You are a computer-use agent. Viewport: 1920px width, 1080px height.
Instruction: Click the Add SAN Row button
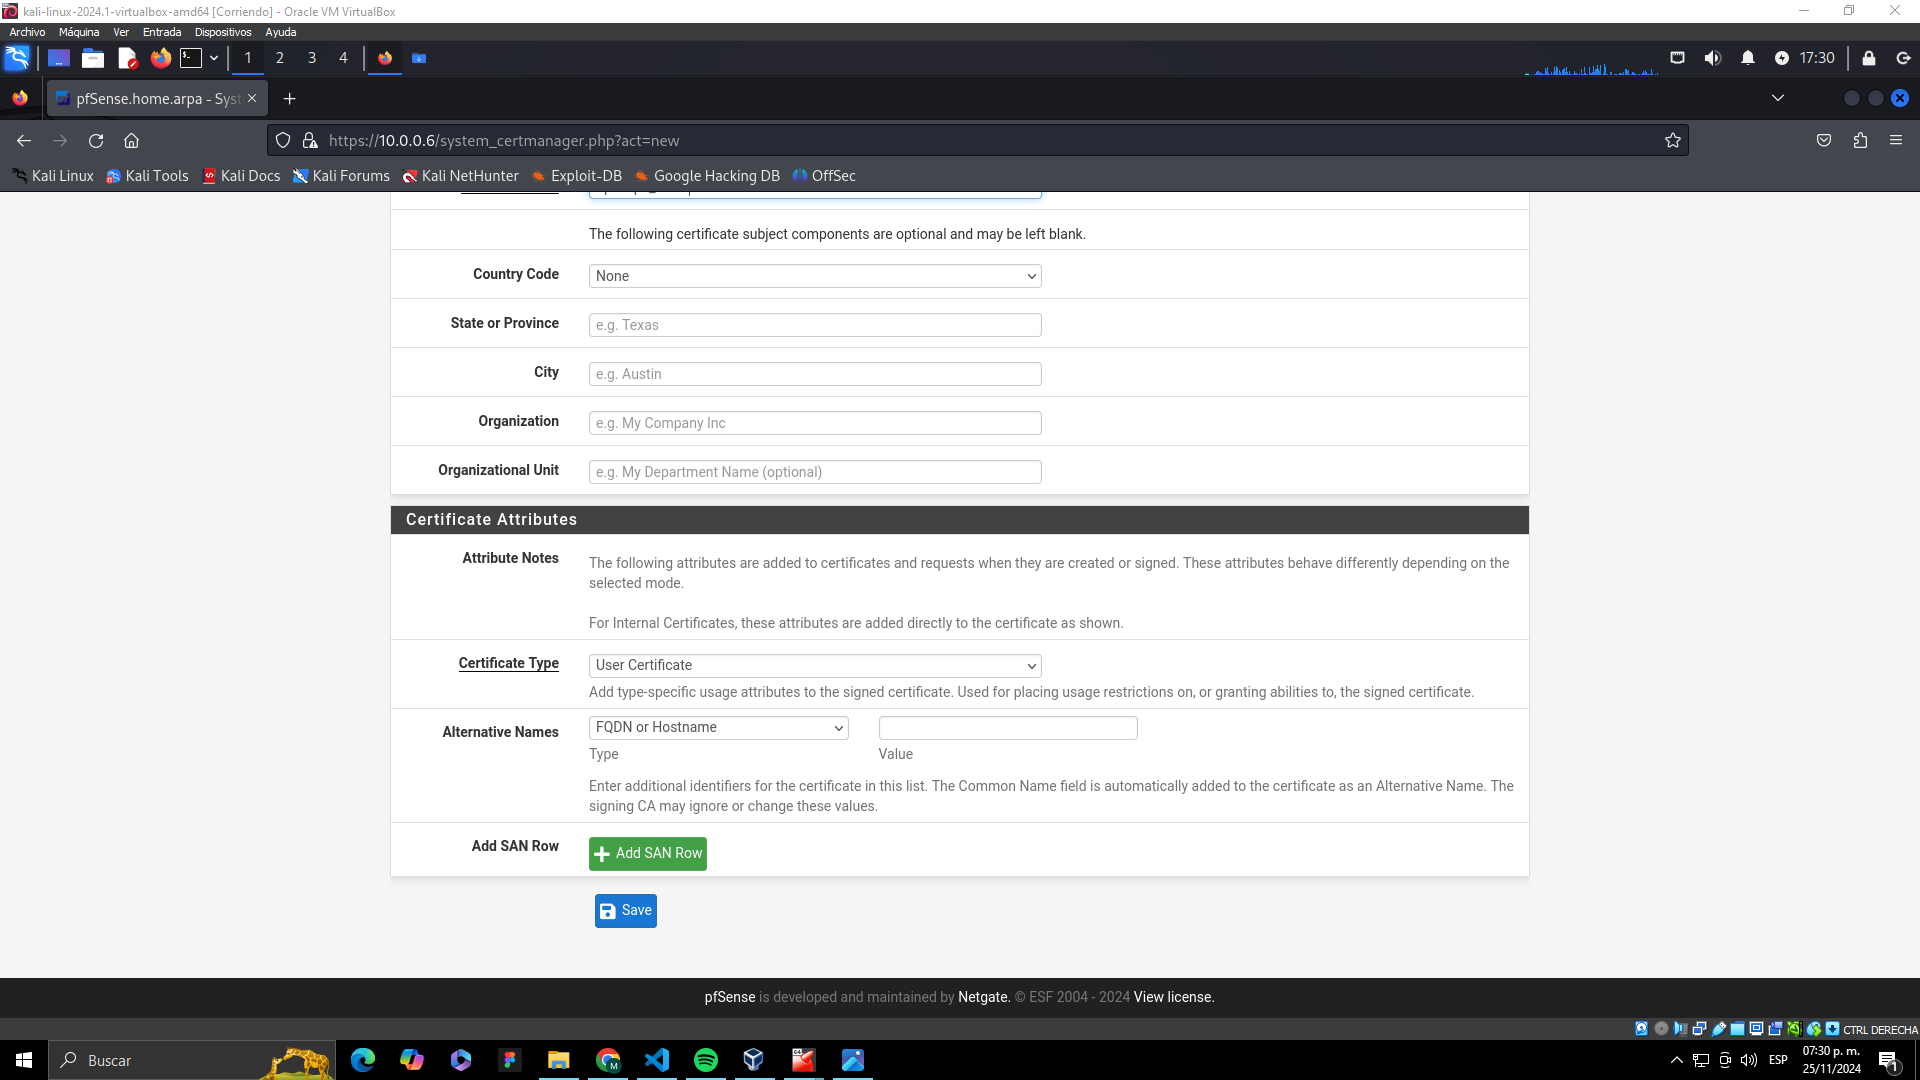(x=647, y=853)
